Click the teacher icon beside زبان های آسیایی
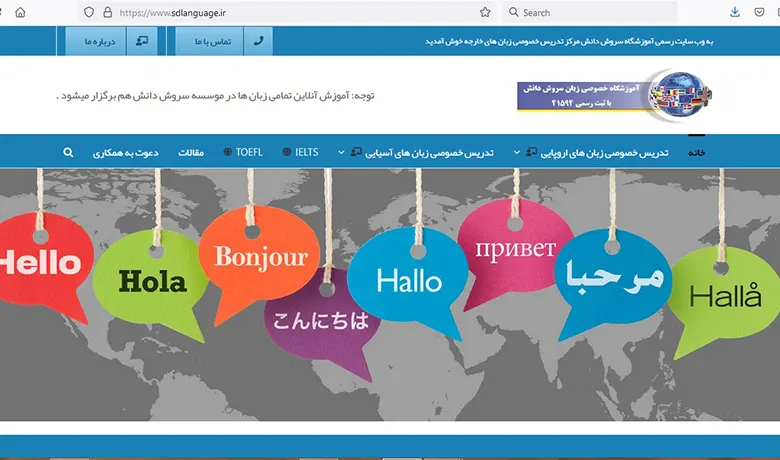Viewport: 780px width, 460px height. click(356, 151)
